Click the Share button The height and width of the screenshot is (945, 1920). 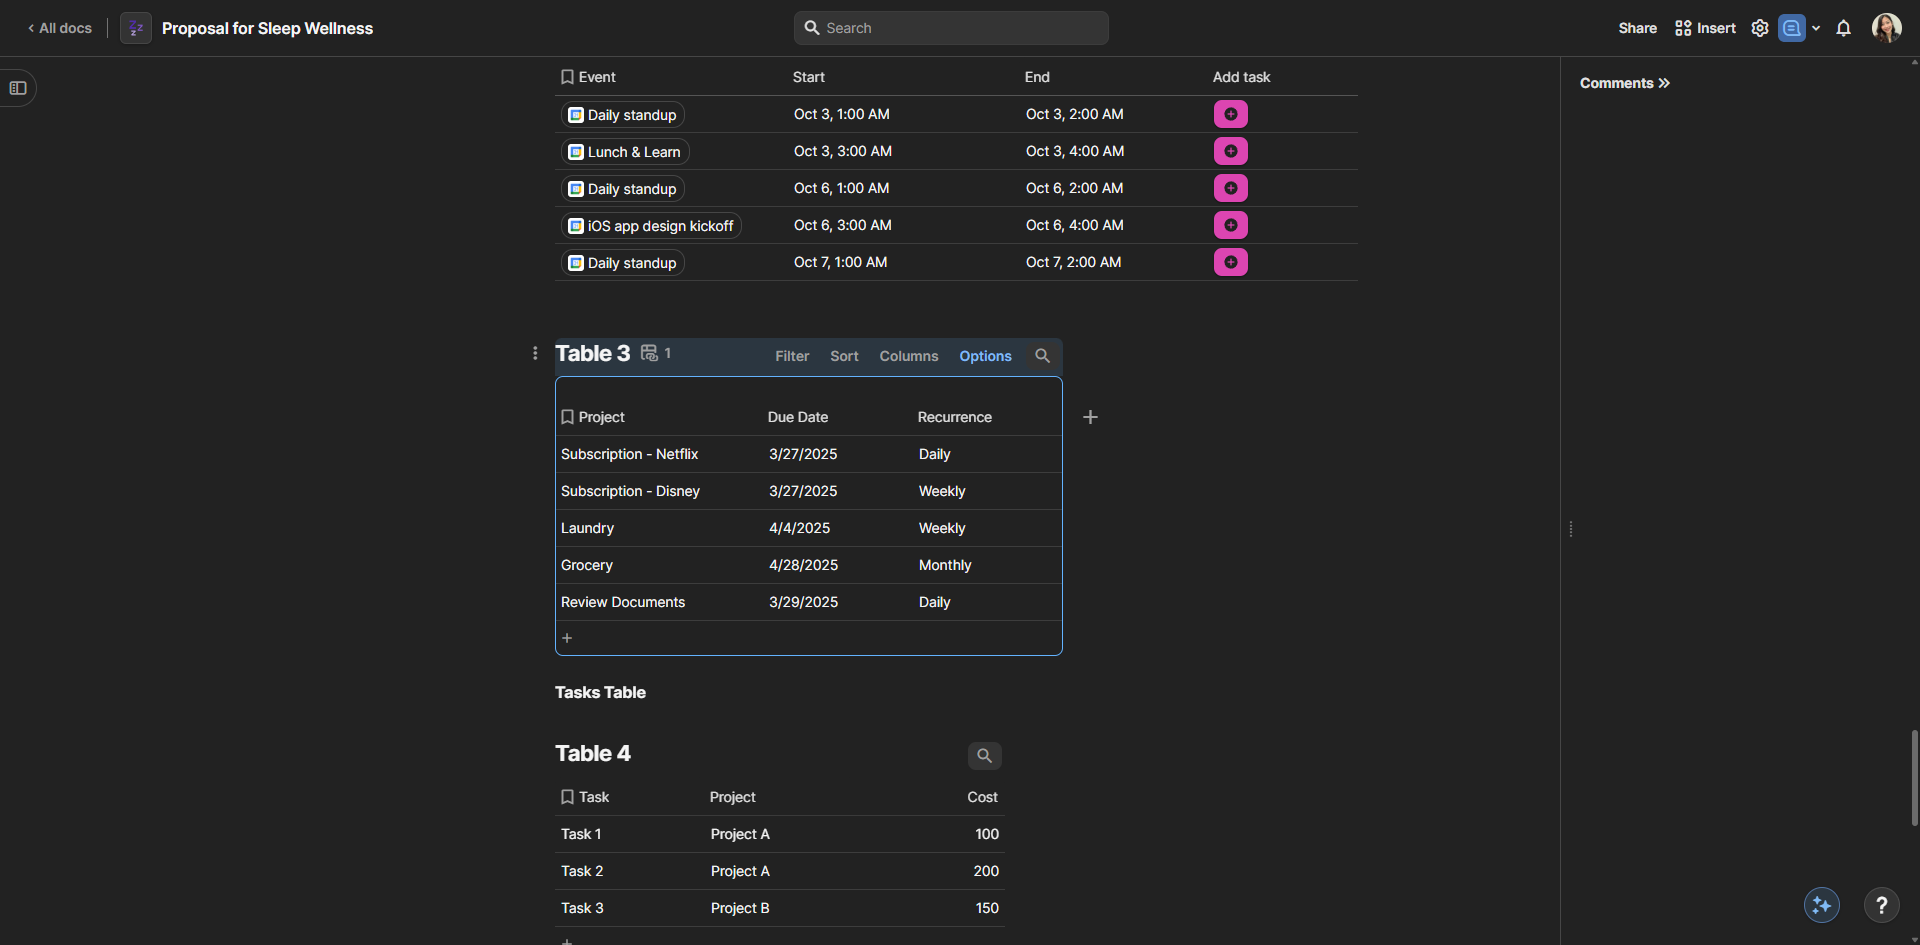point(1637,28)
